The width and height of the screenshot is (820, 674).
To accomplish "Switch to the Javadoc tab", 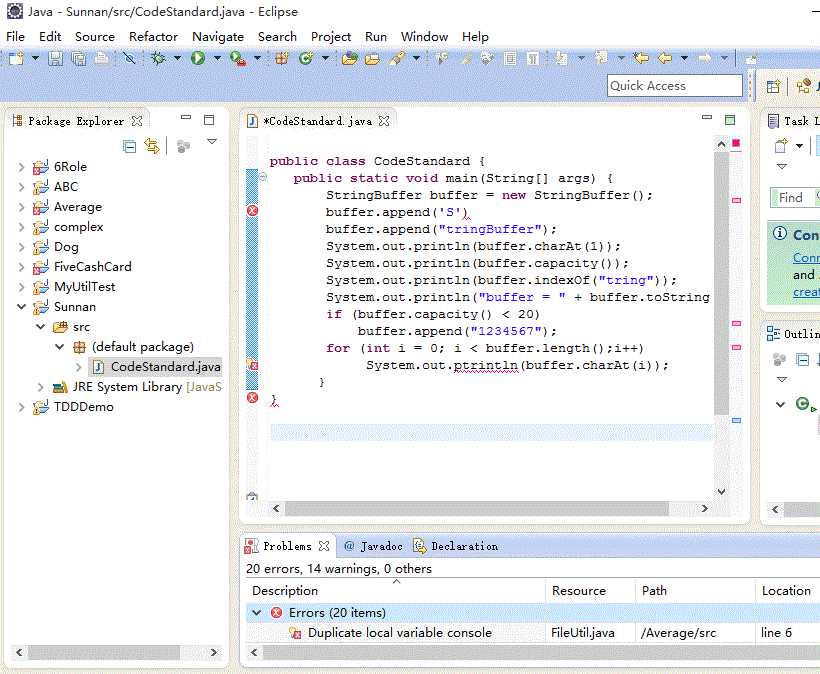I will point(374,546).
